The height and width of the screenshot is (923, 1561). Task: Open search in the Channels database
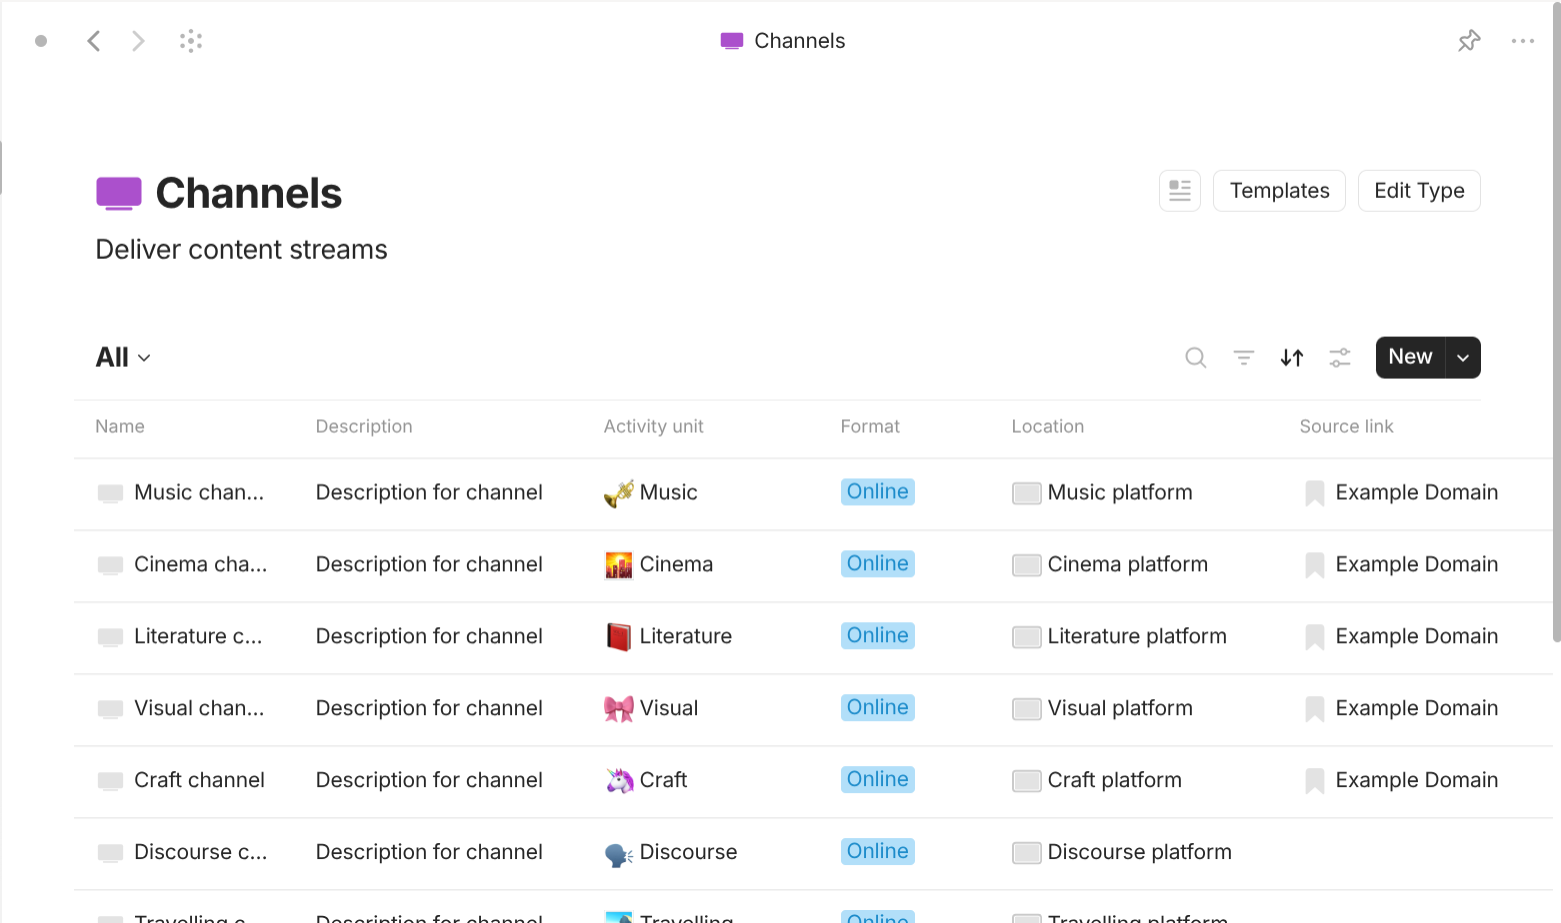pyautogui.click(x=1196, y=357)
